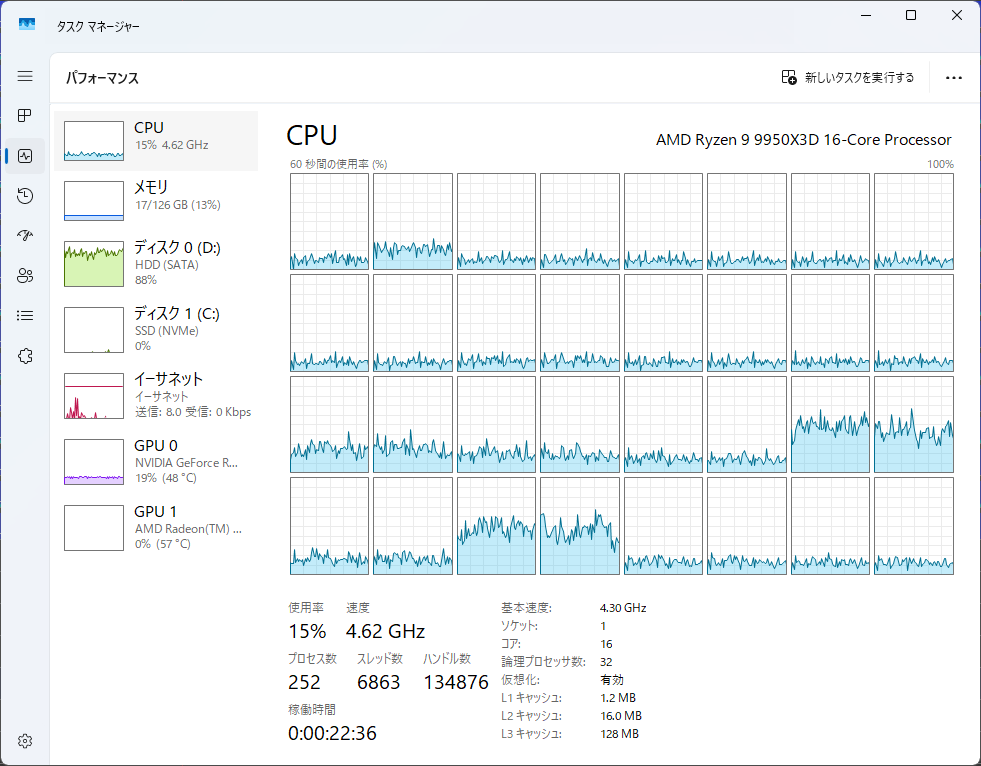This screenshot has width=981, height=766.
Task: Click the thread count 6863
Action: click(x=379, y=682)
